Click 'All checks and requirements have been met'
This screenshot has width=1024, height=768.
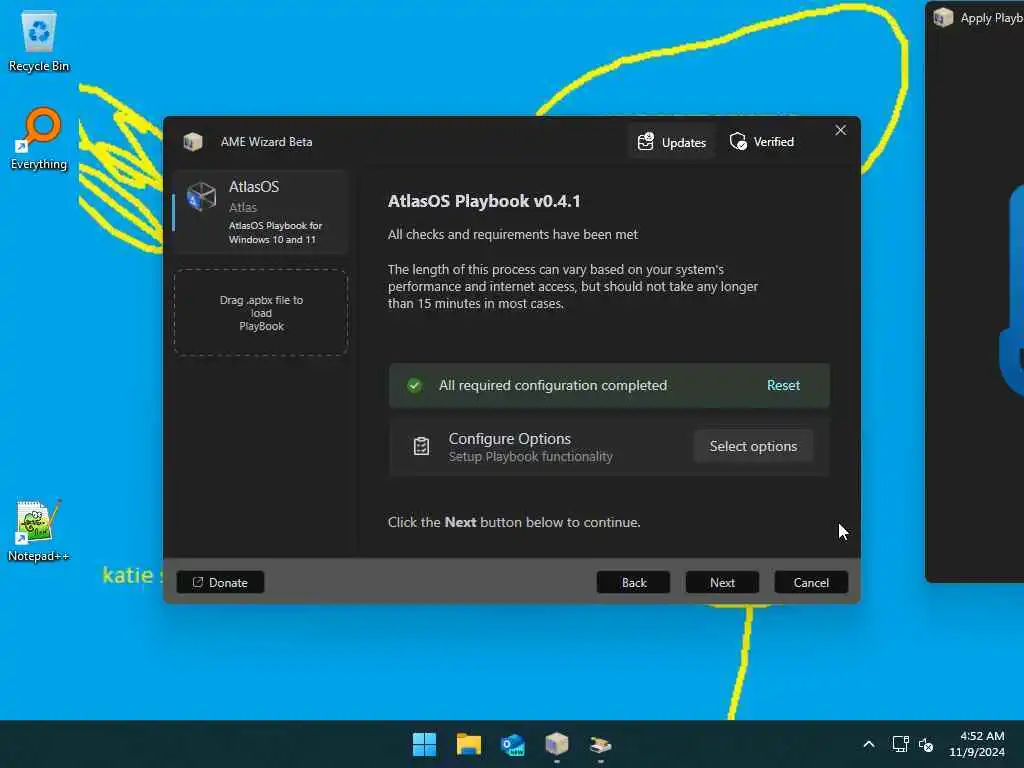513,234
